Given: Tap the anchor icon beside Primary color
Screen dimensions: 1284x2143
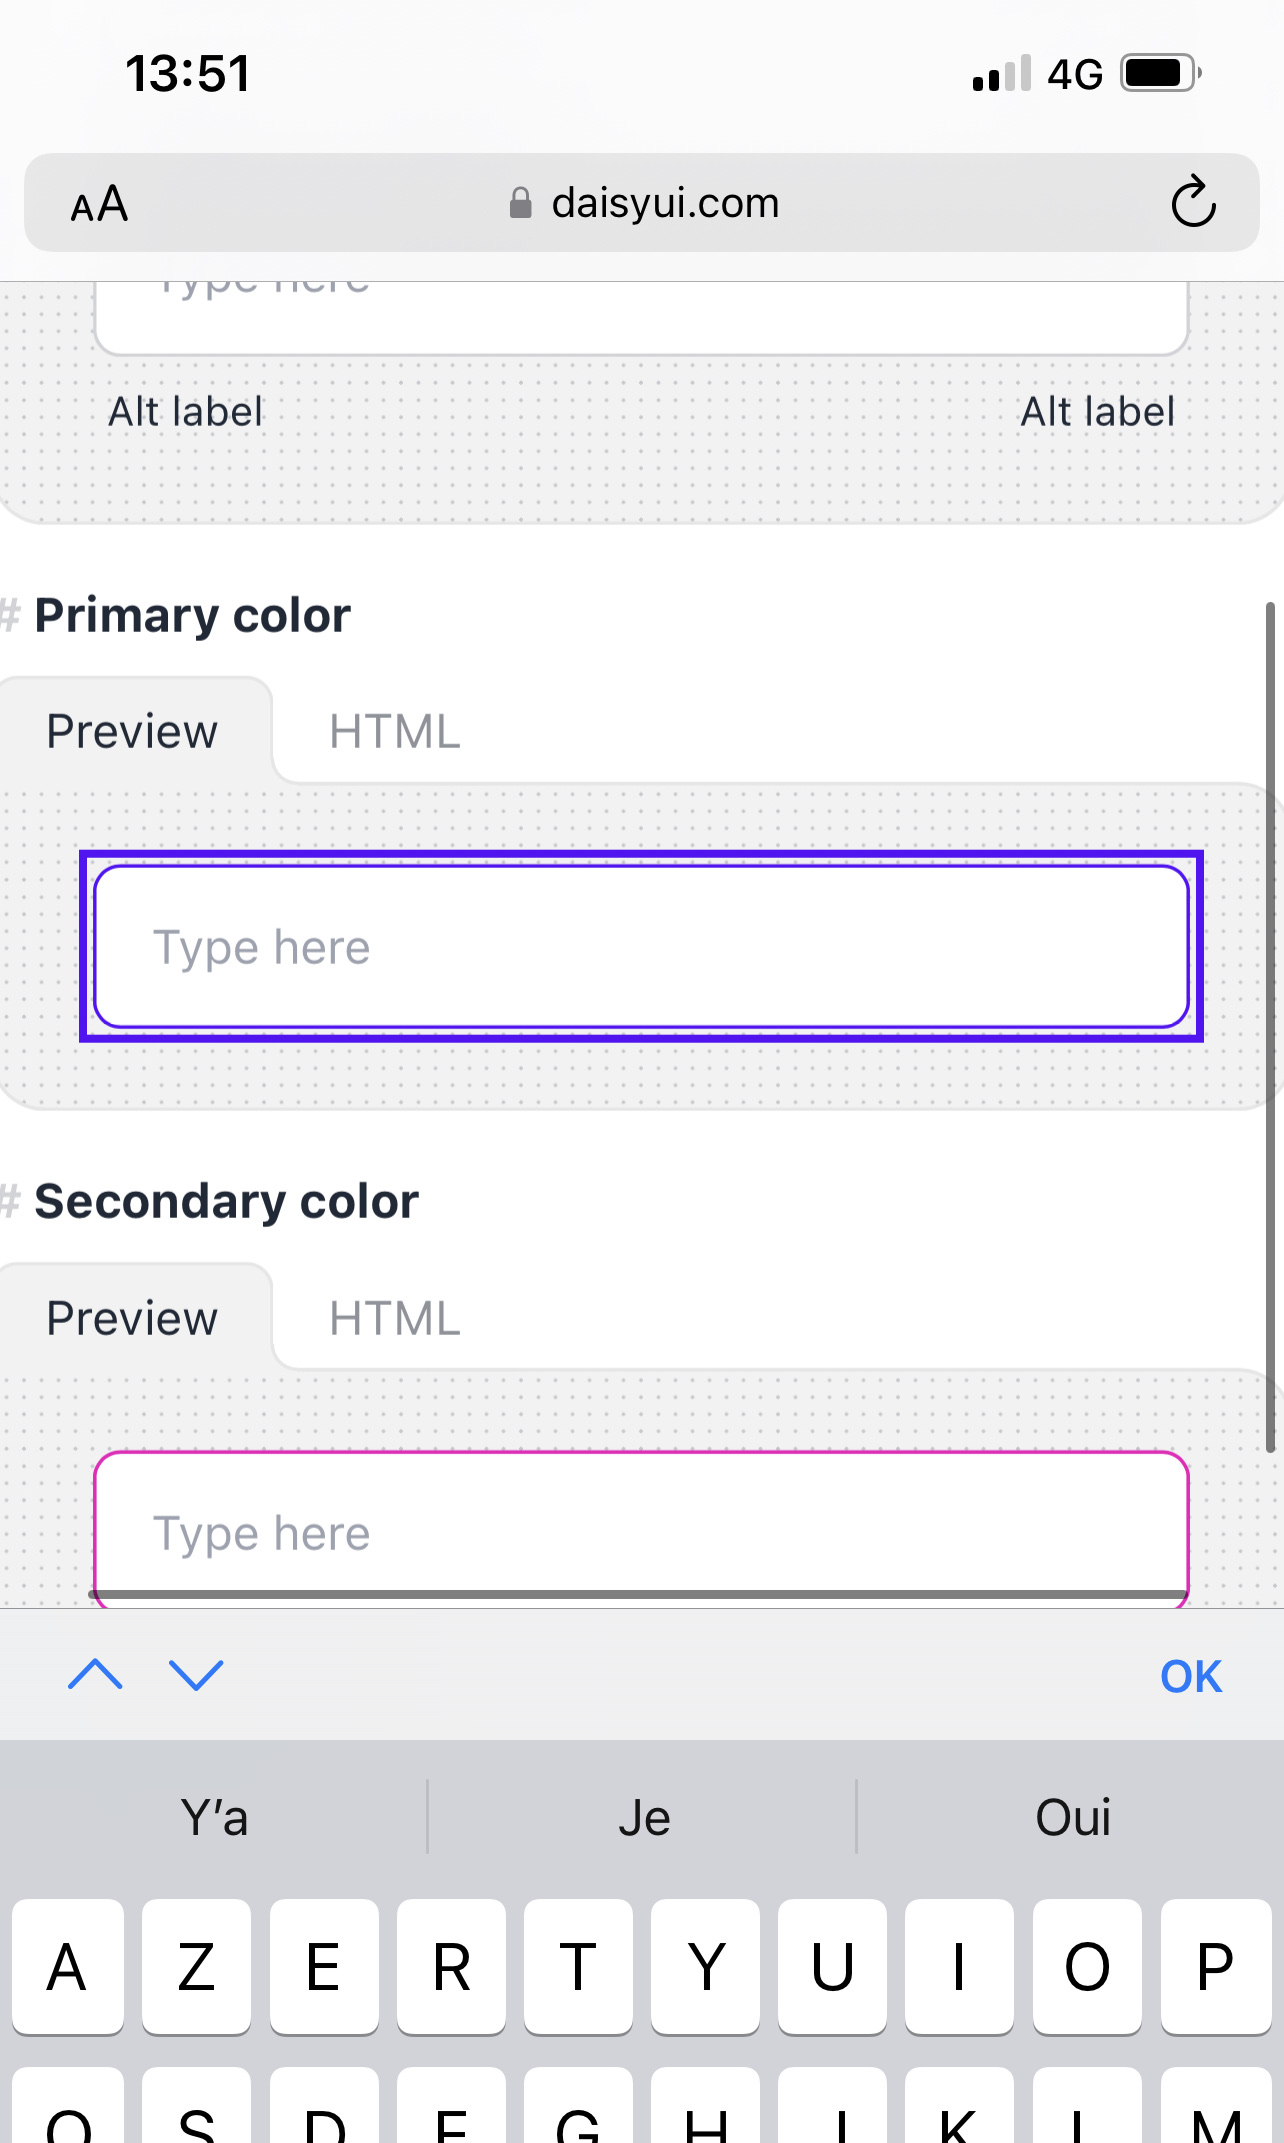Looking at the screenshot, I should point(10,614).
